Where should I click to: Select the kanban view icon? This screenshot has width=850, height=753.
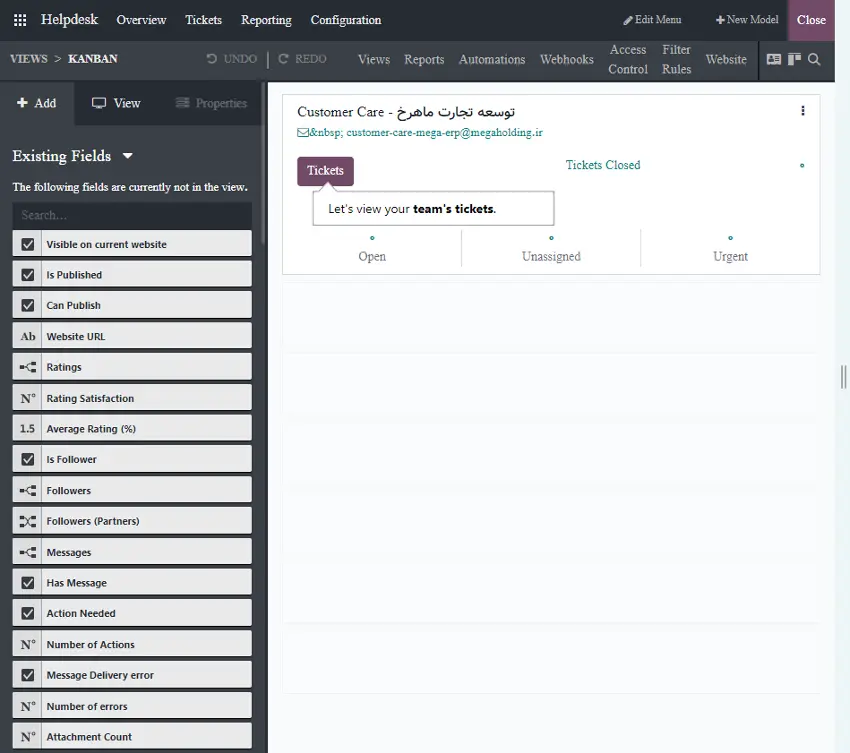pyautogui.click(x=795, y=60)
